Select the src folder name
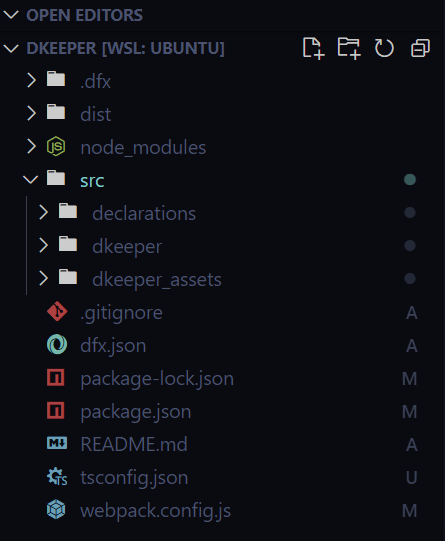This screenshot has height=541, width=445. click(x=92, y=181)
